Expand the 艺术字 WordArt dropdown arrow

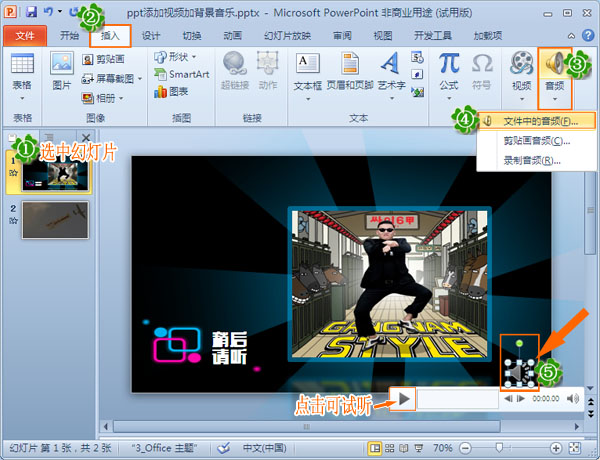point(392,99)
